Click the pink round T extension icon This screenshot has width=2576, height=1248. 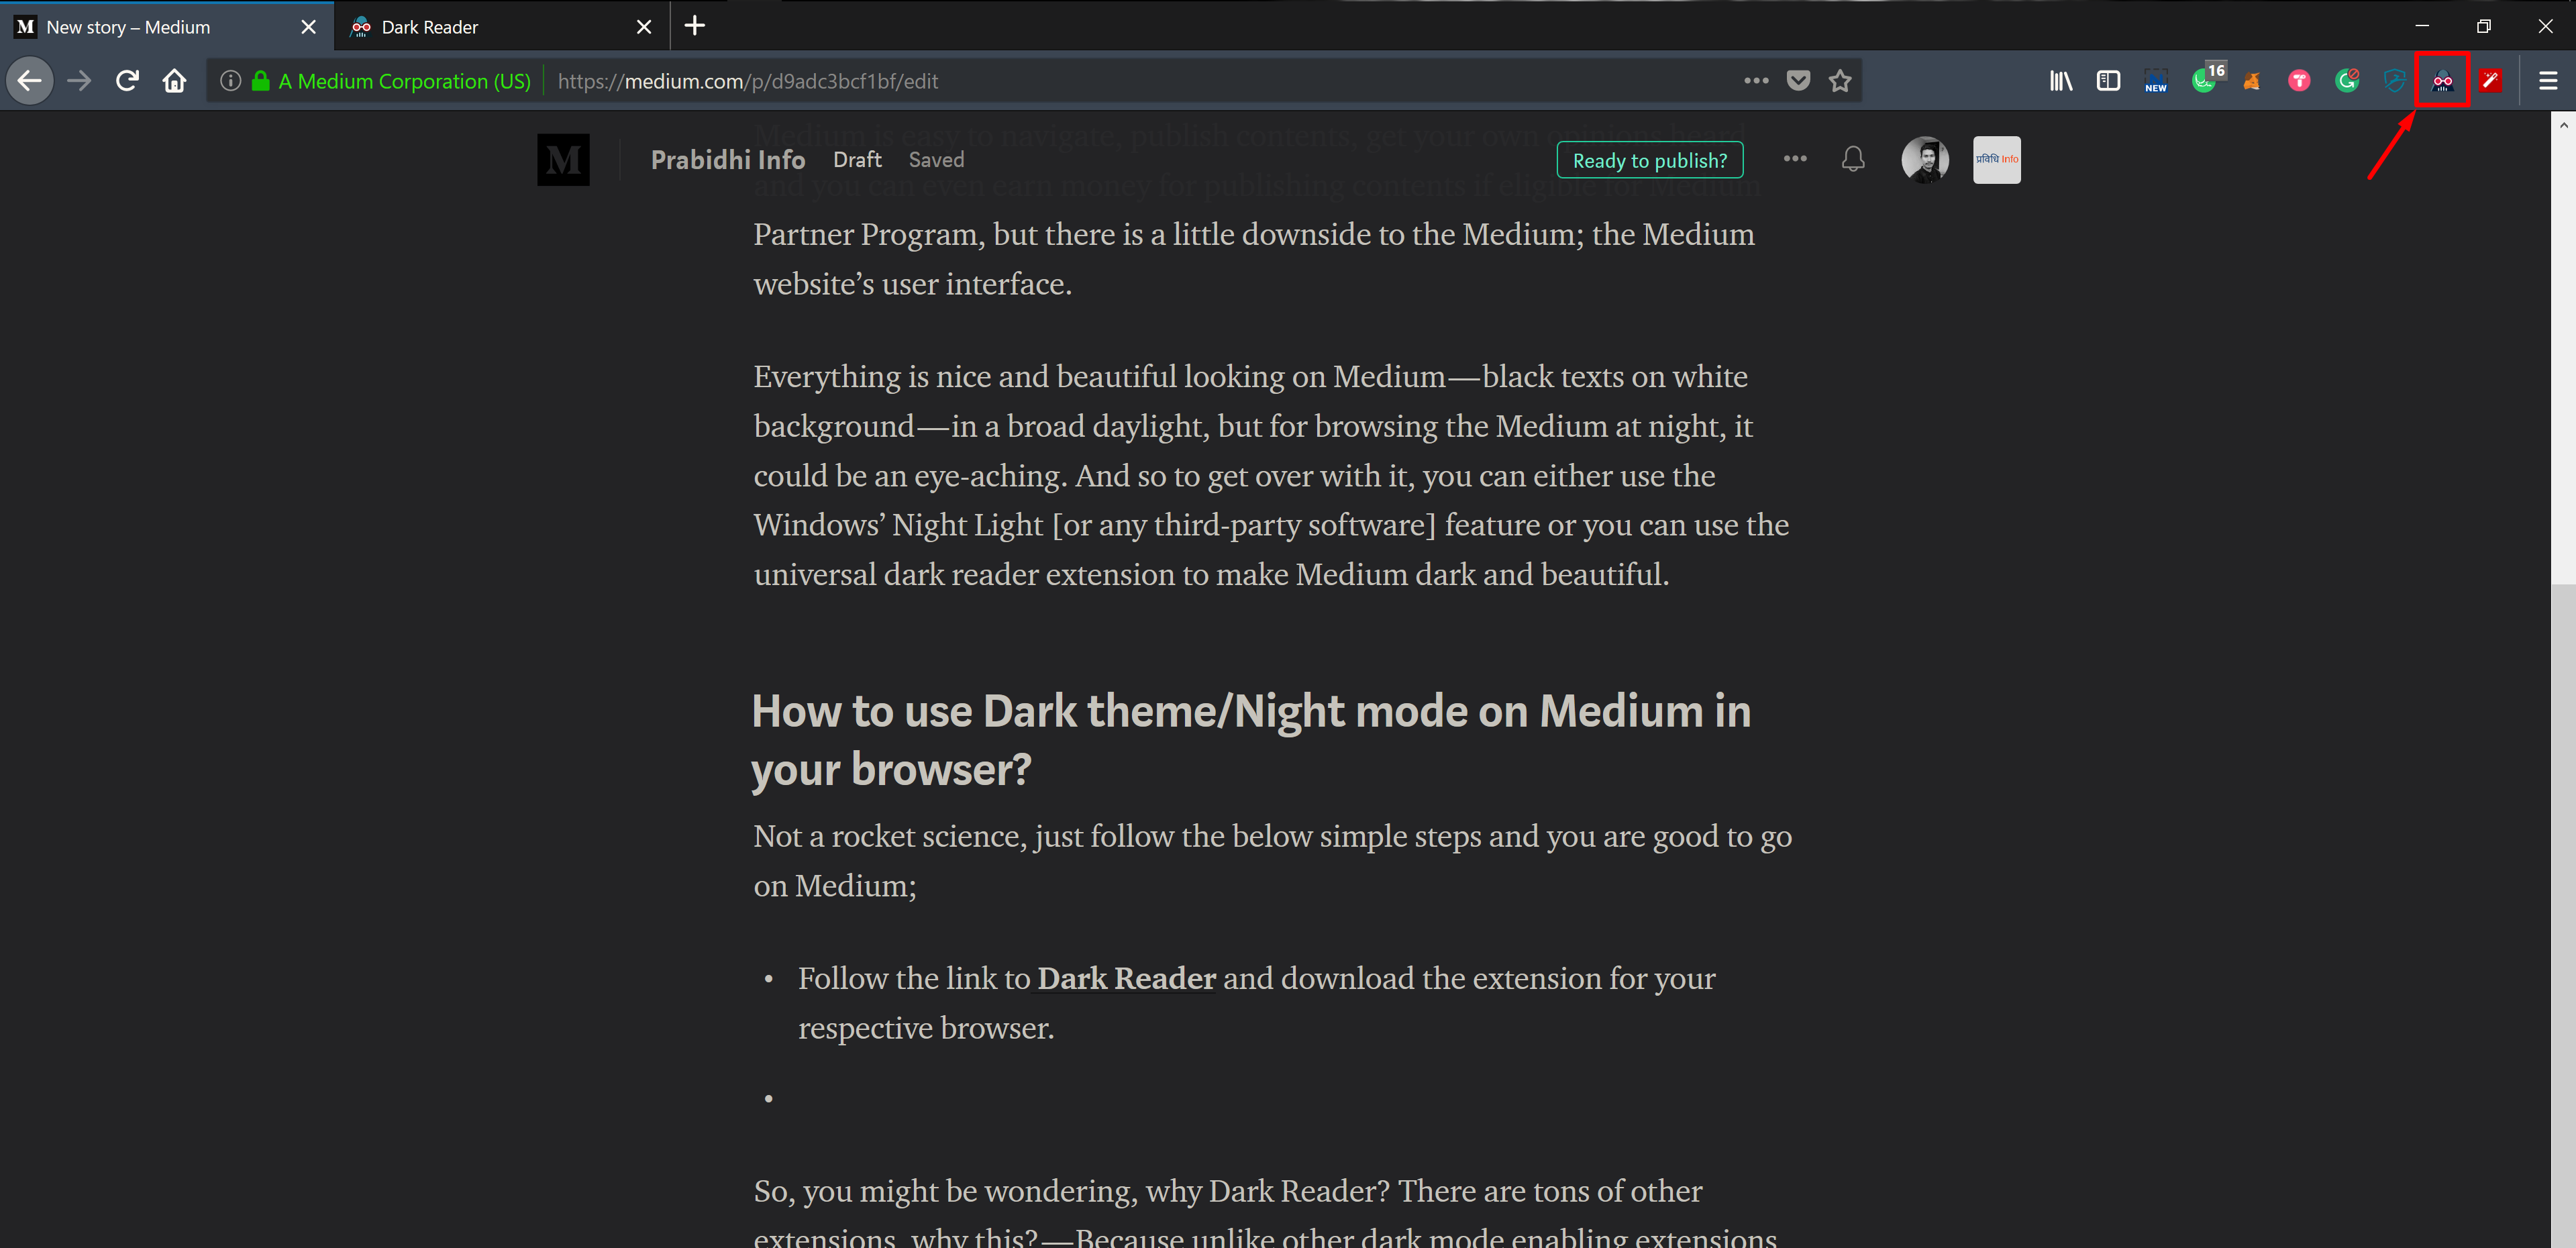pos(2299,81)
